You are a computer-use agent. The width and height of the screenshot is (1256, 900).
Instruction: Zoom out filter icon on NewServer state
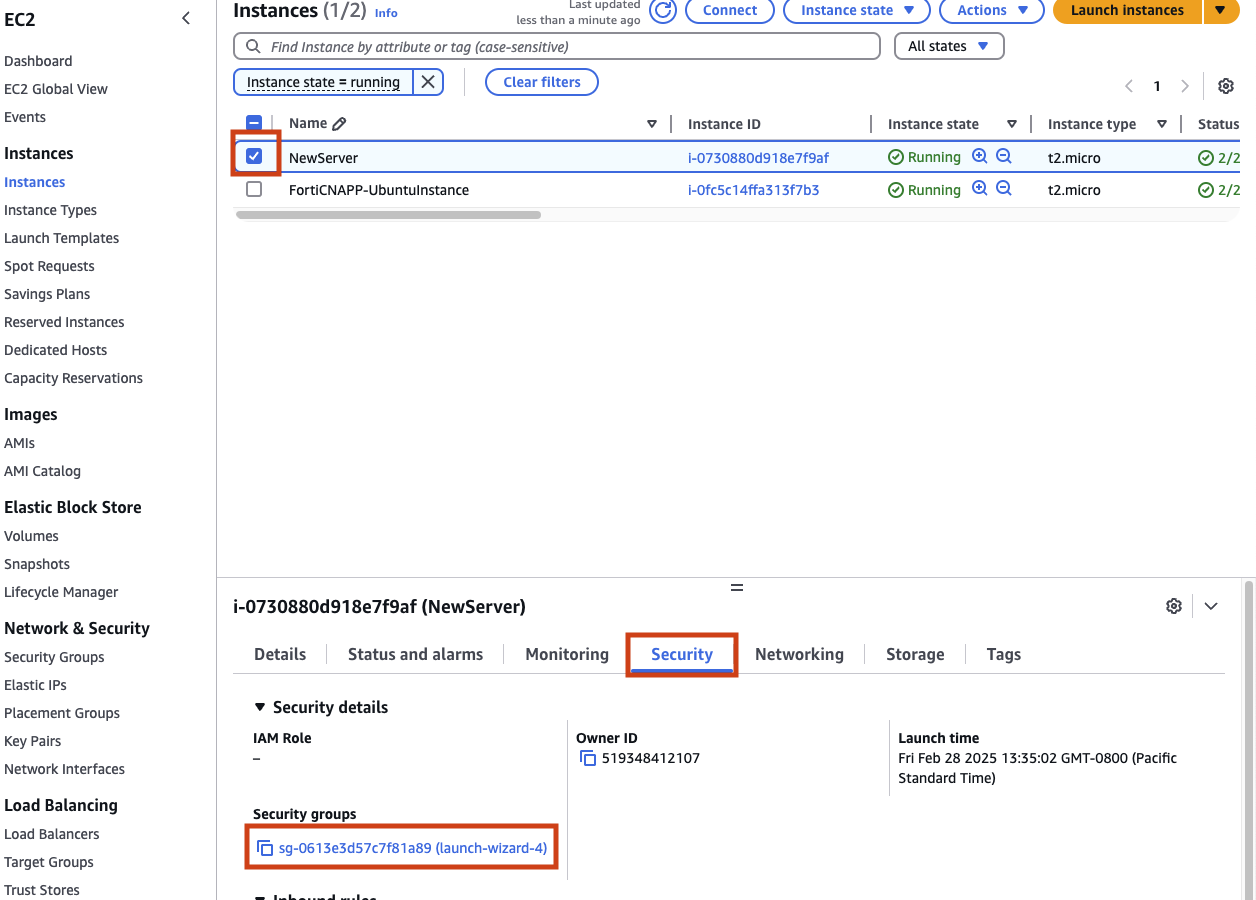point(1004,157)
